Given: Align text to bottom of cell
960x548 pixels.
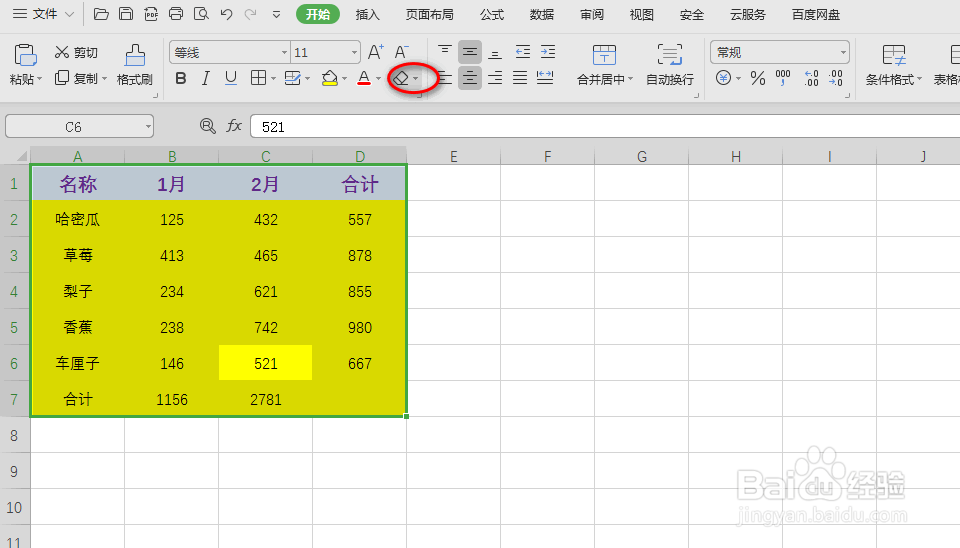Looking at the screenshot, I should (x=495, y=53).
